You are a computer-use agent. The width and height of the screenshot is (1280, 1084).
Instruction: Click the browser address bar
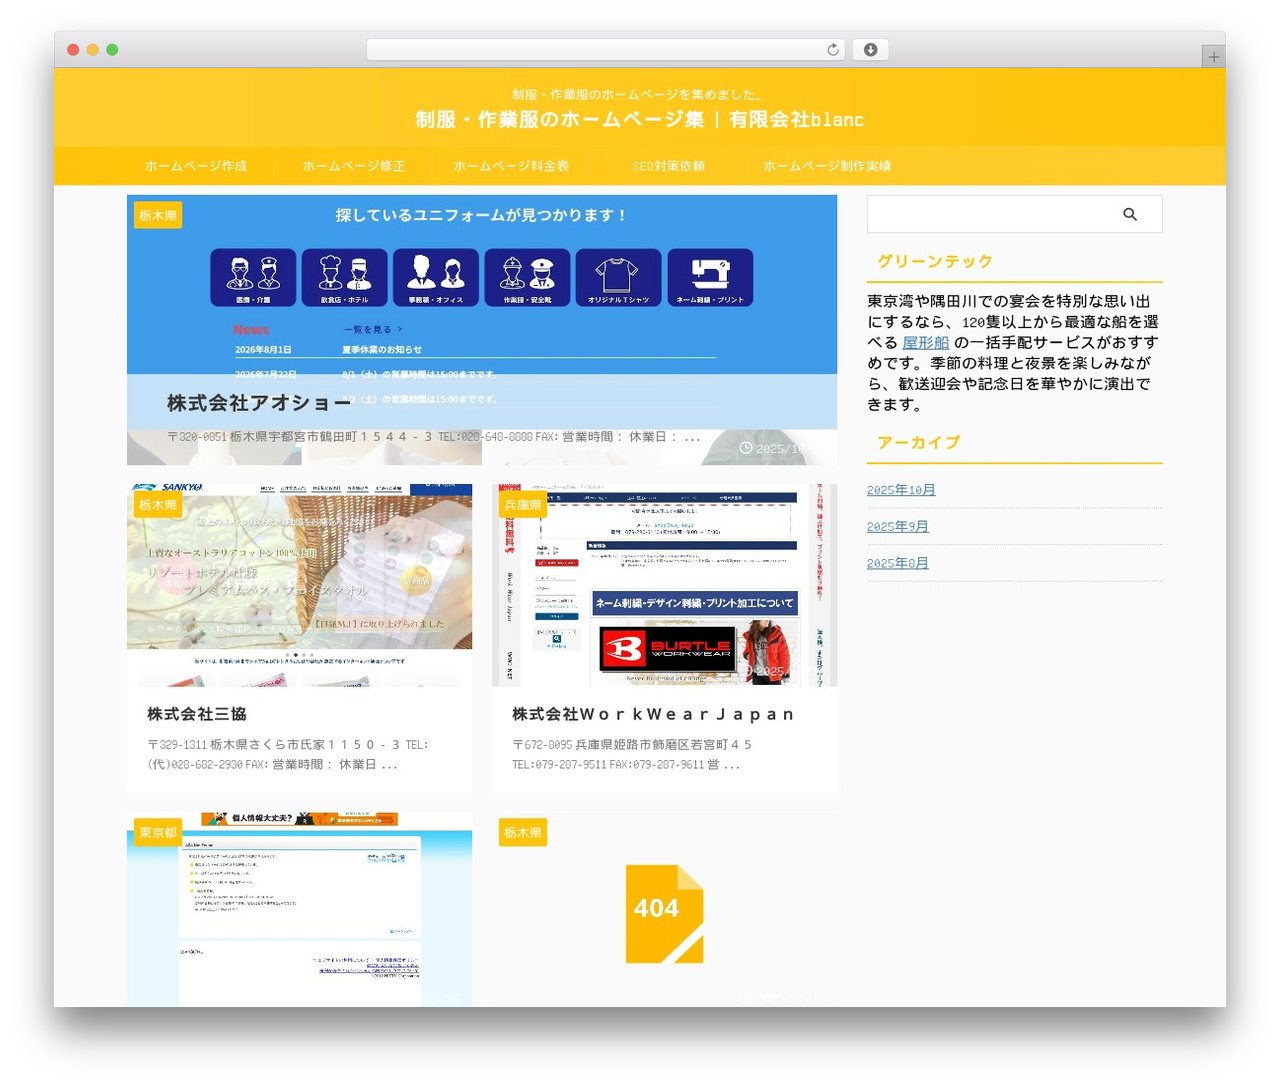pos(605,50)
